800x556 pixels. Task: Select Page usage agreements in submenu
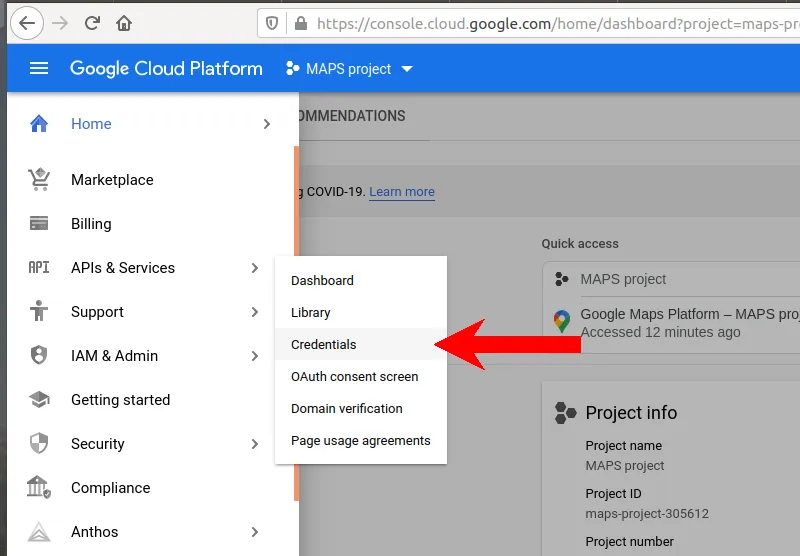tap(361, 441)
